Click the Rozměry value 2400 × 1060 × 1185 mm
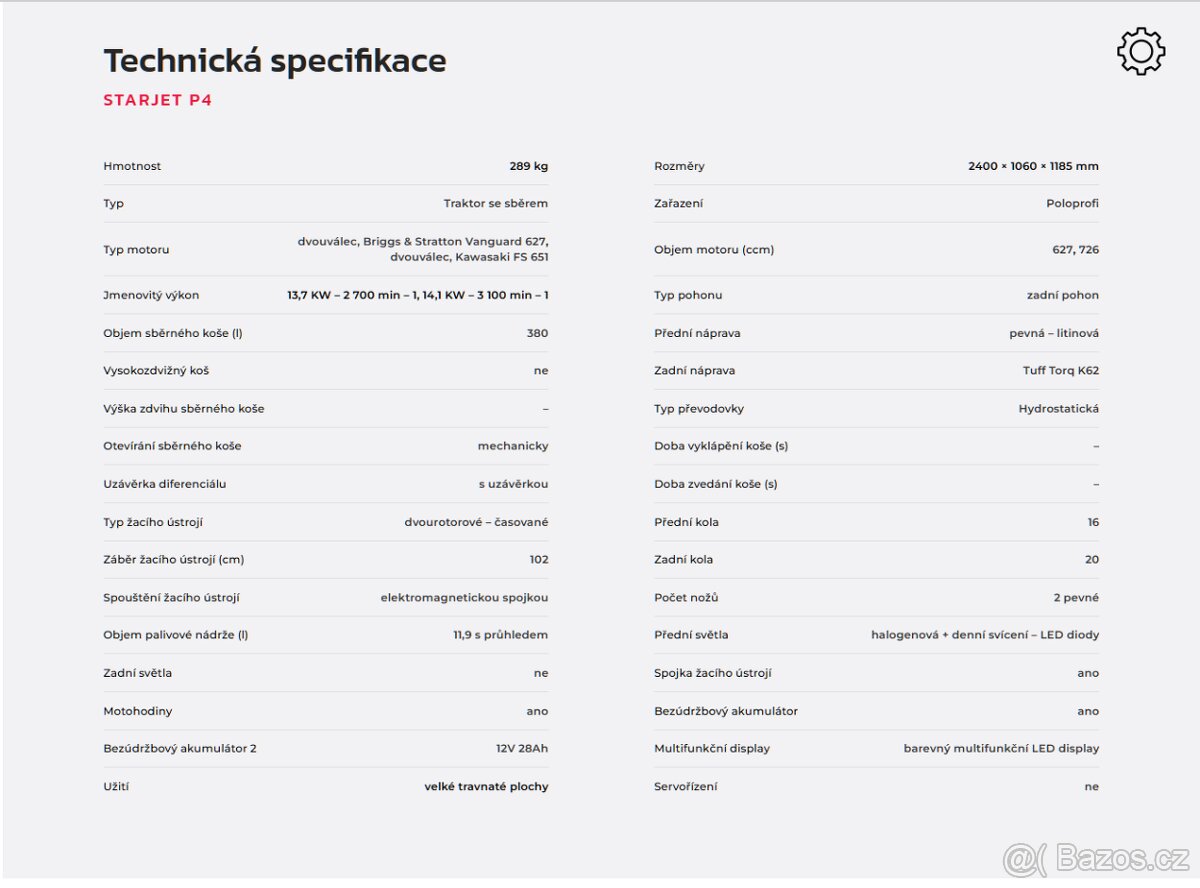The width and height of the screenshot is (1200, 888). pos(1033,166)
